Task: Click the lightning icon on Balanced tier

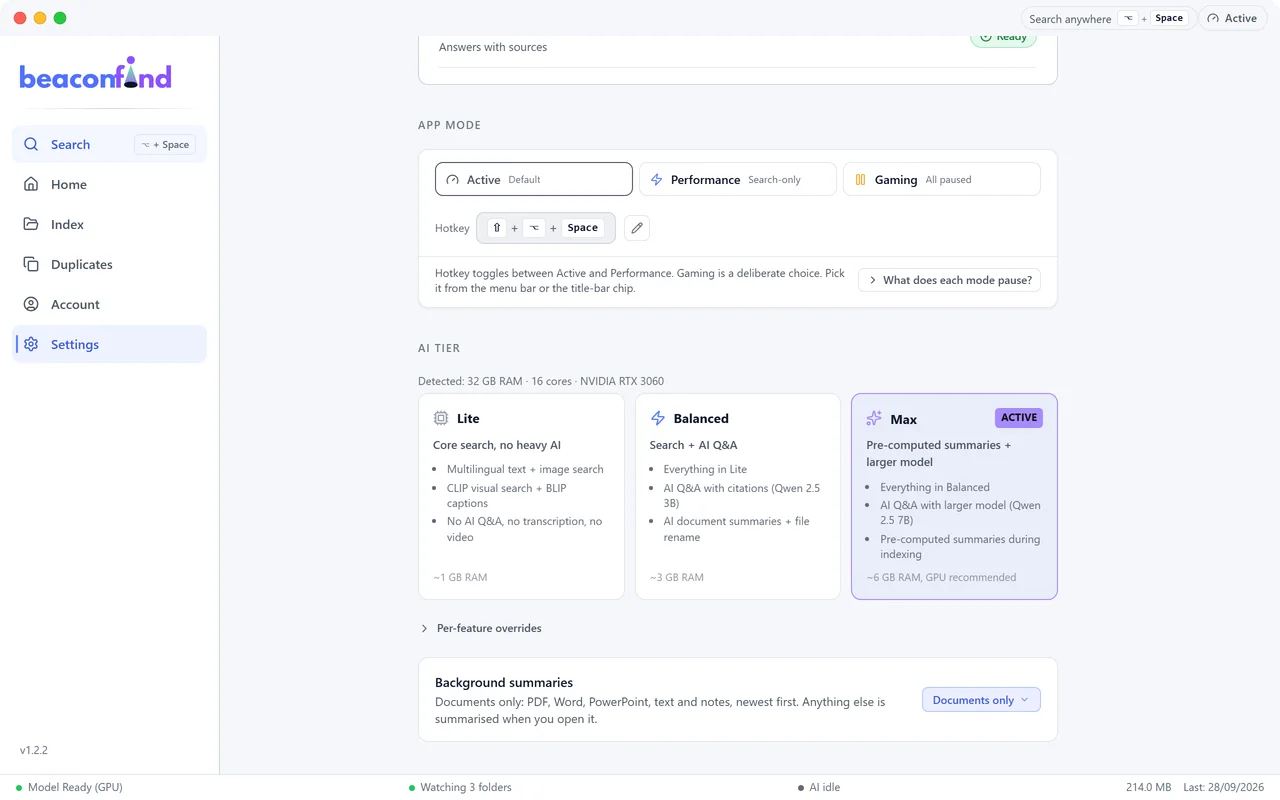Action: [657, 418]
